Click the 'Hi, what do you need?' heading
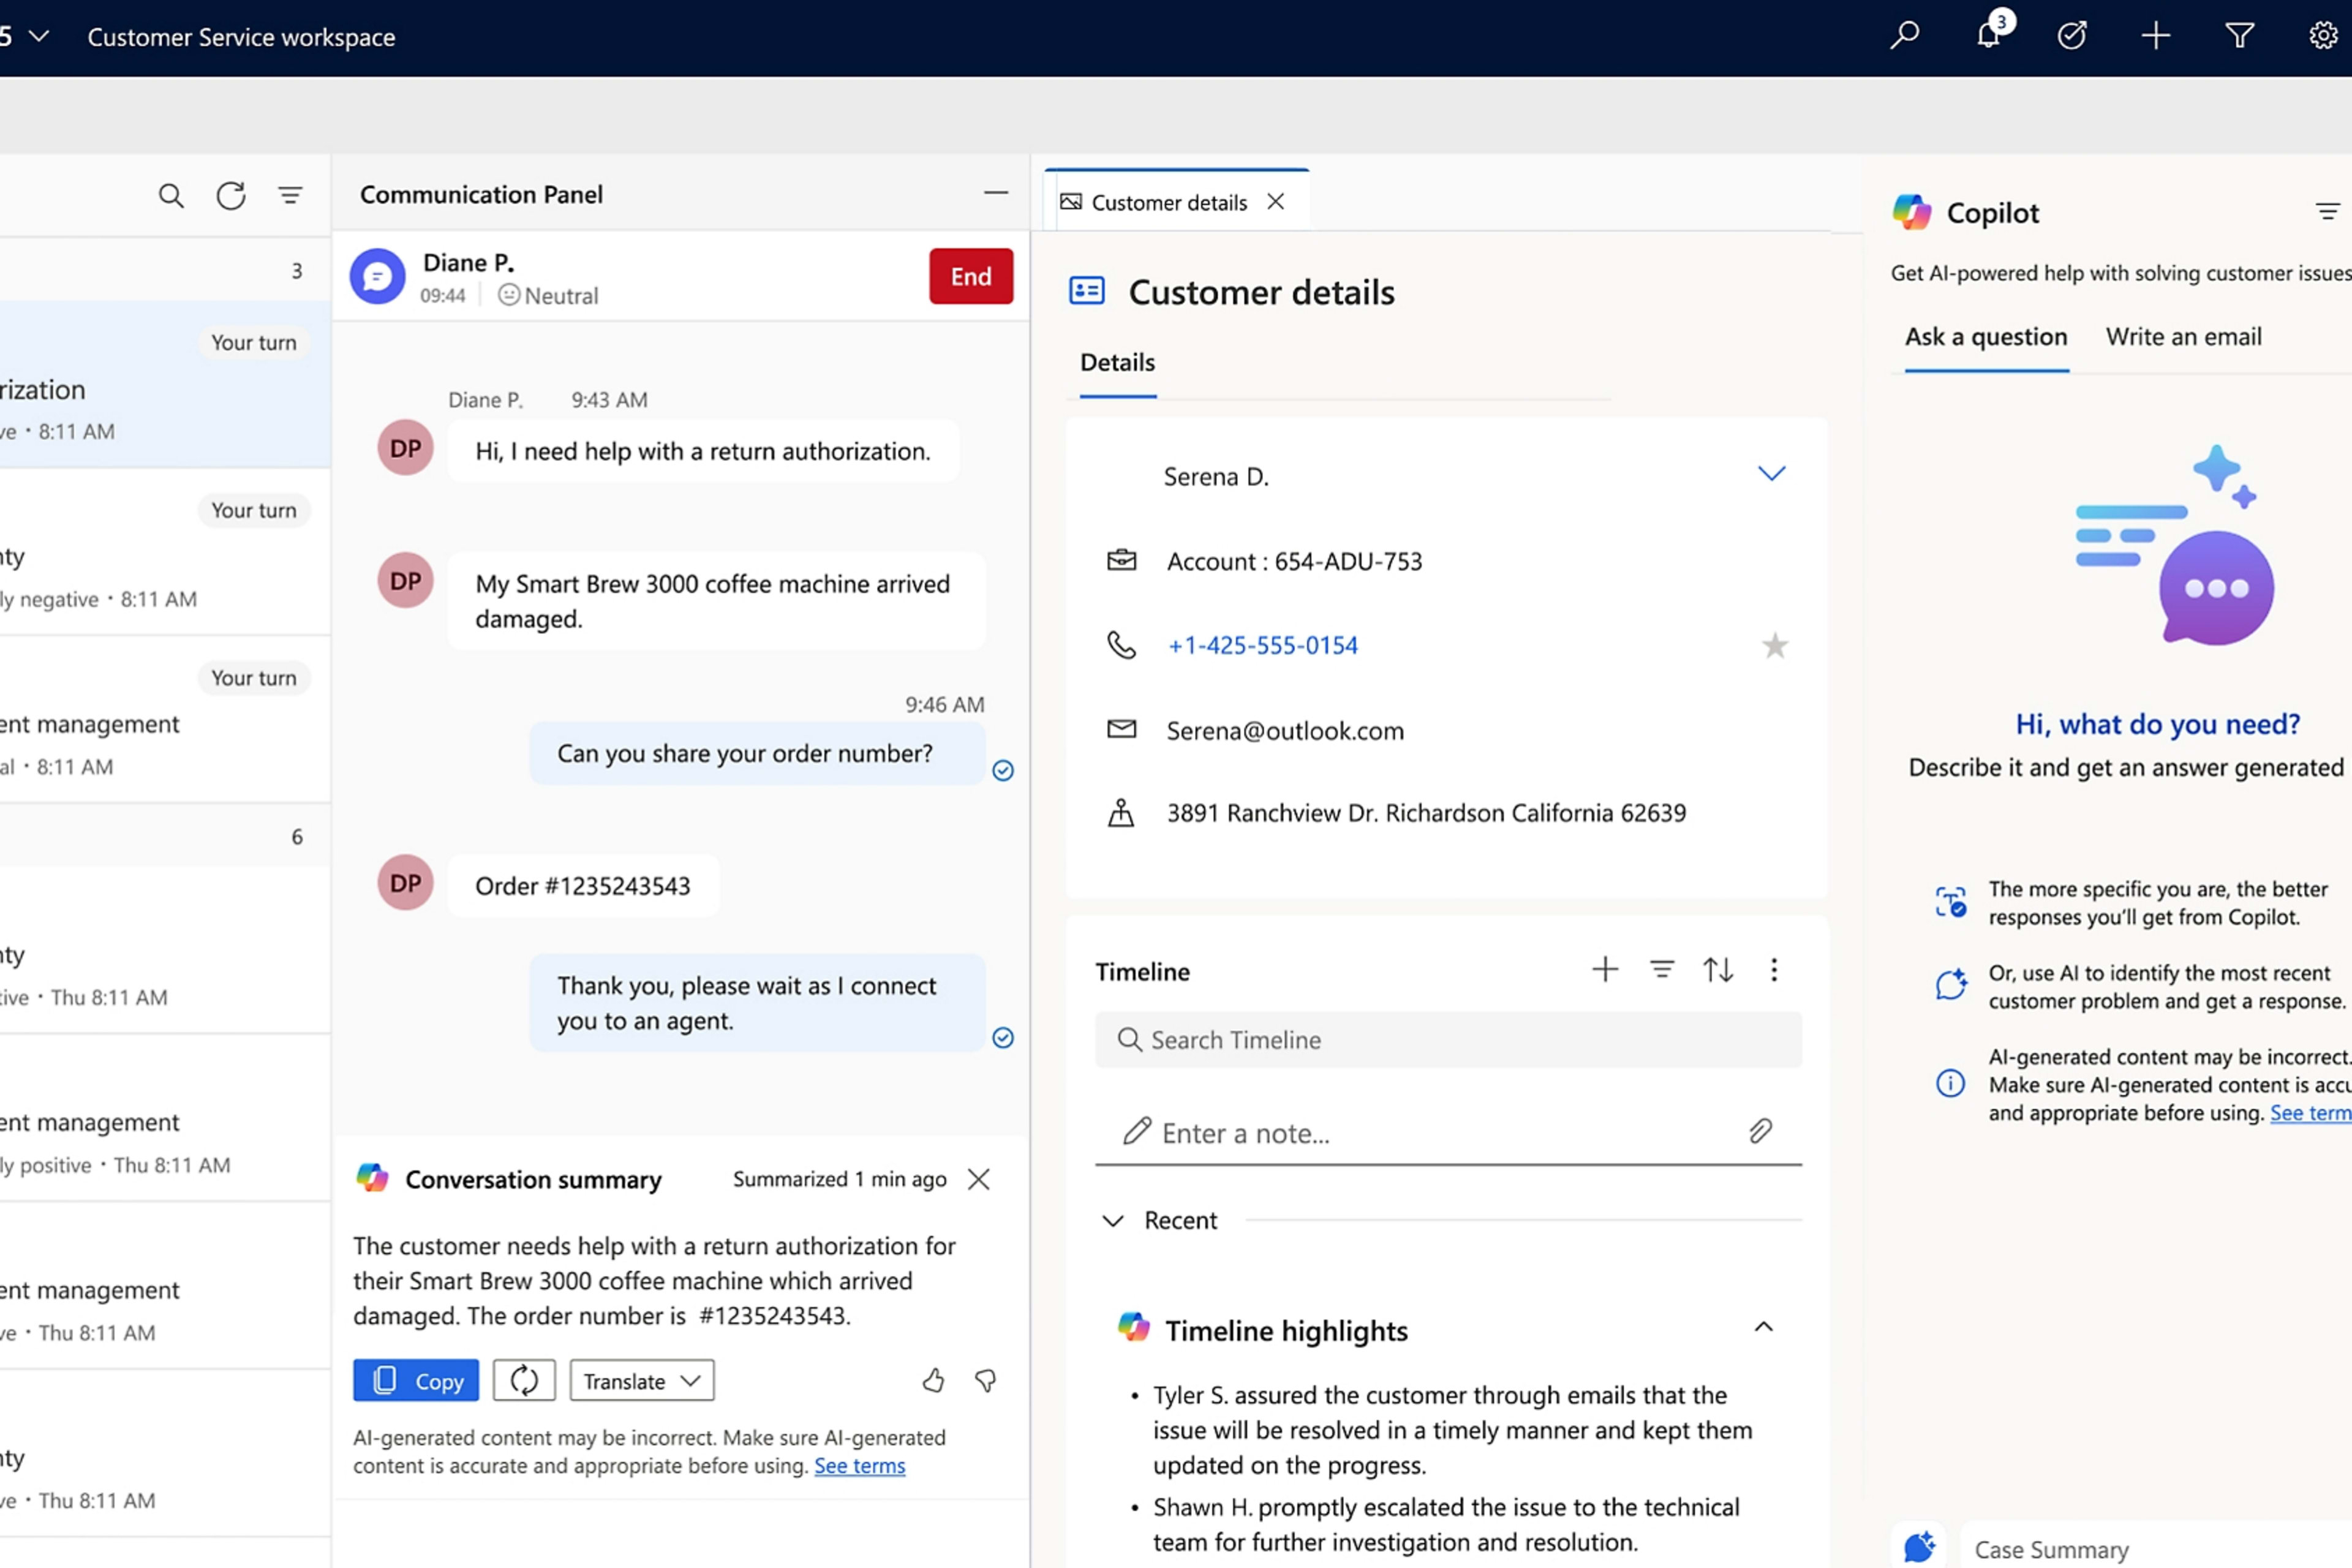 pos(2157,724)
